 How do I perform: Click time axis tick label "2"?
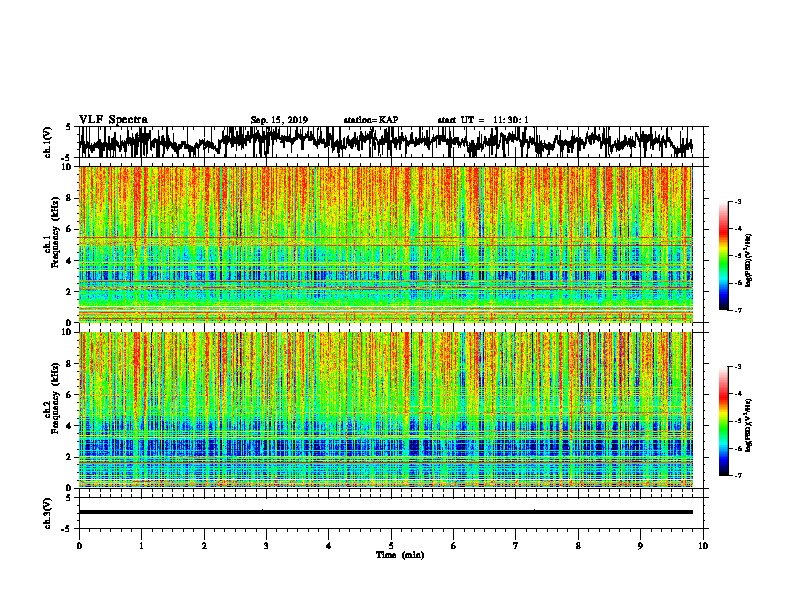[x=204, y=546]
